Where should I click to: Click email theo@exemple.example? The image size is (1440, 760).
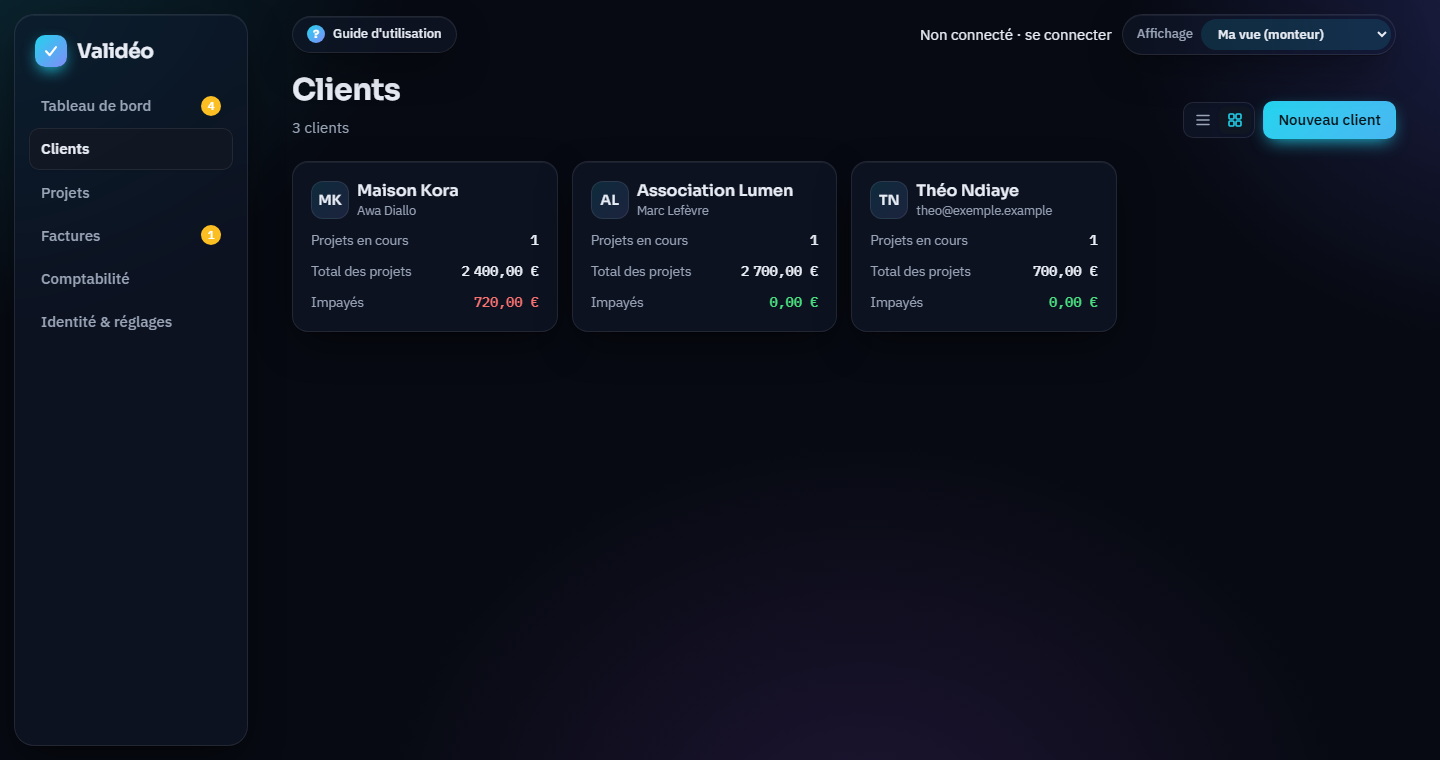tap(984, 211)
